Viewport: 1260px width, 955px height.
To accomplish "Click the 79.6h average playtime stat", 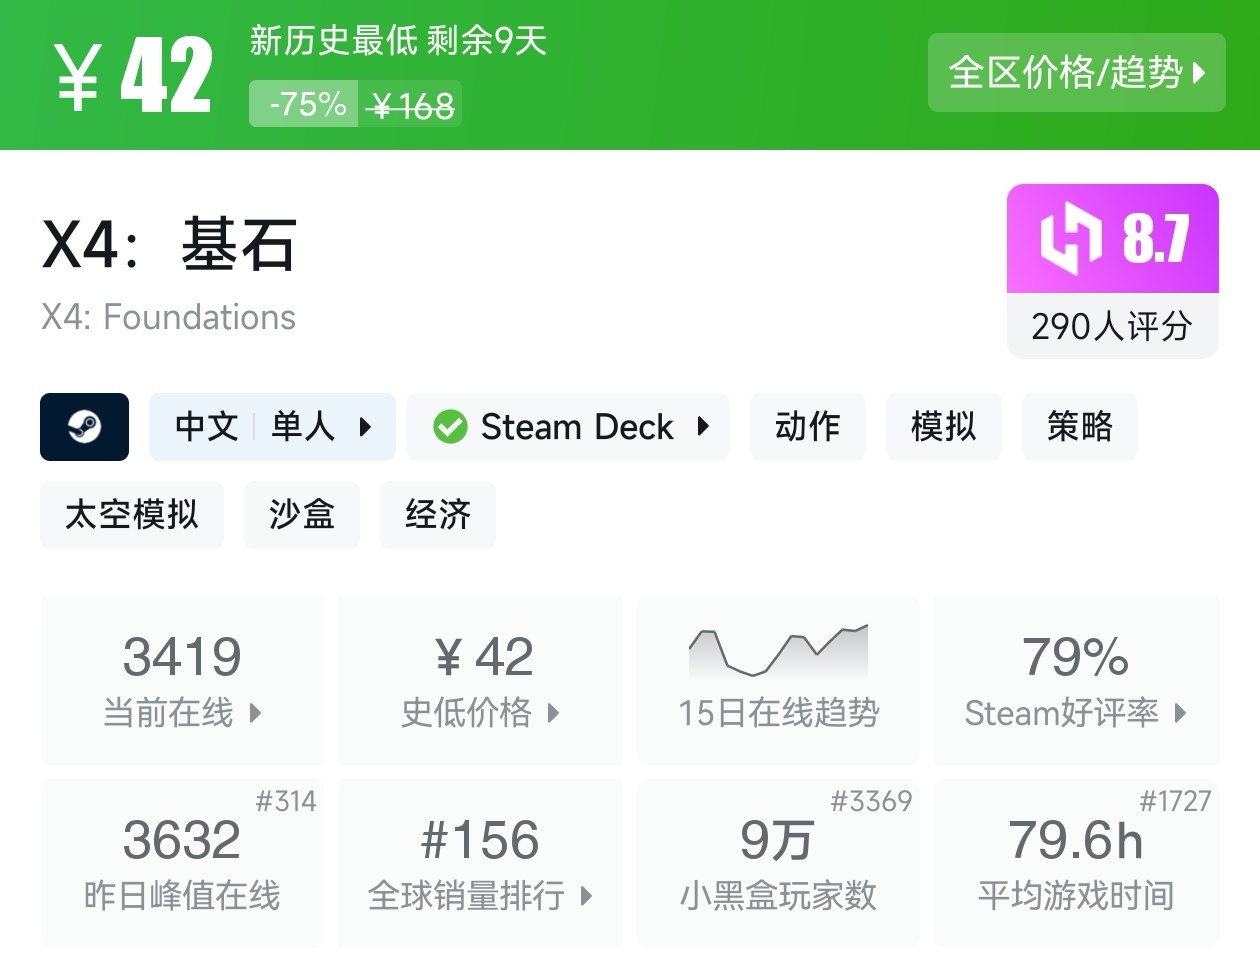I will pyautogui.click(x=1075, y=840).
